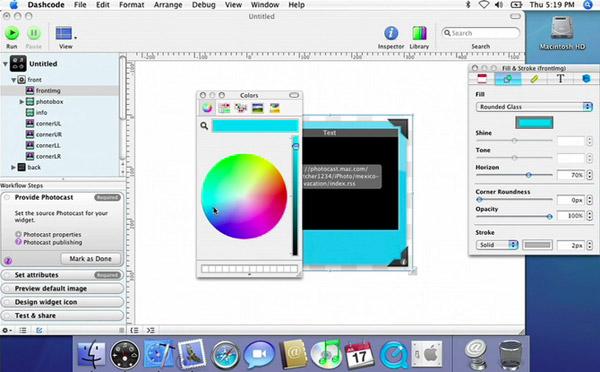Click the cyan Fill color well

coord(534,122)
